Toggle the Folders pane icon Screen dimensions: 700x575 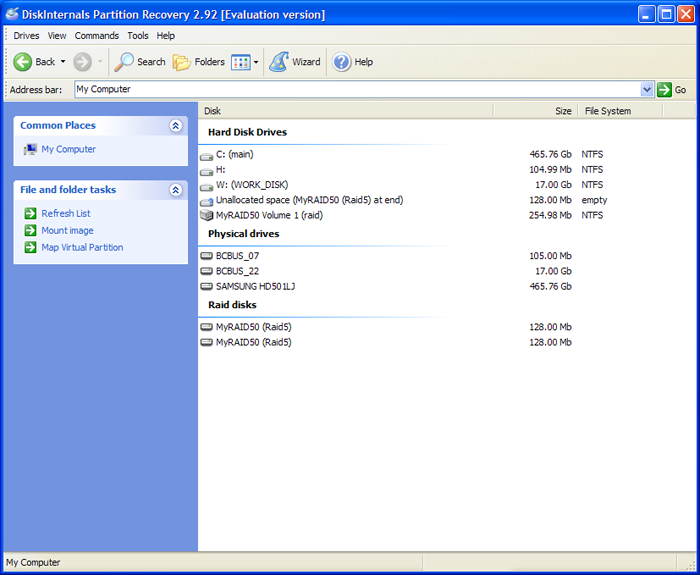182,62
